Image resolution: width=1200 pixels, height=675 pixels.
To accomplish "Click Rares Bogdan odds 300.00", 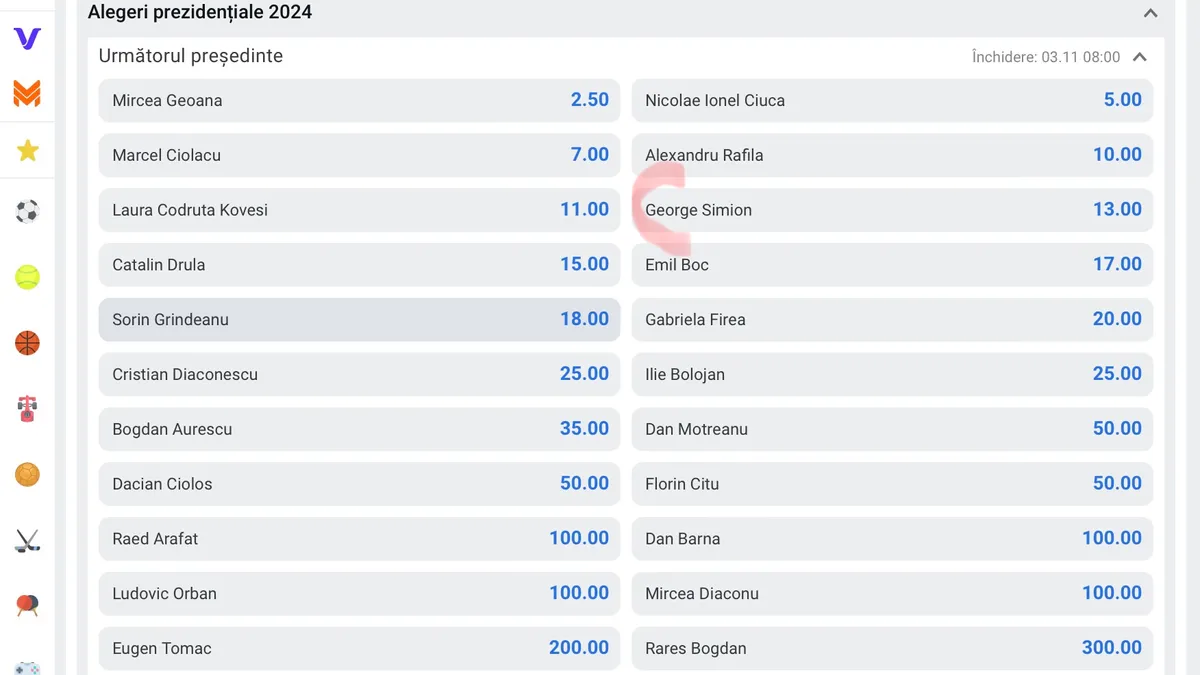I will (892, 648).
